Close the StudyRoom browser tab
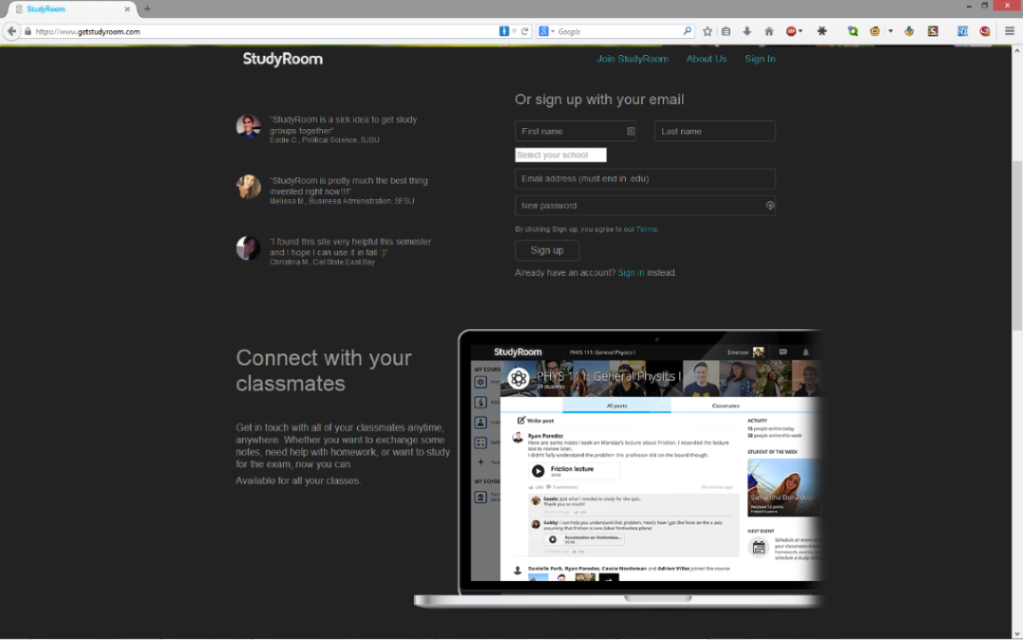This screenshot has width=1023, height=640. coord(127,9)
